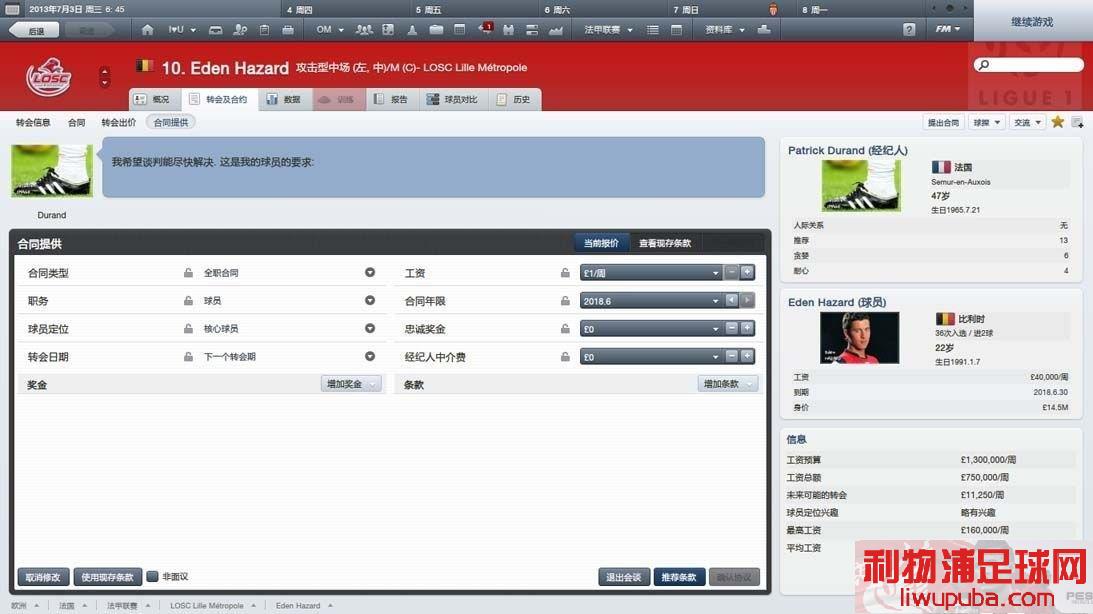The height and width of the screenshot is (614, 1093).
Task: Open the 球探 dropdown button
Action: 986,122
